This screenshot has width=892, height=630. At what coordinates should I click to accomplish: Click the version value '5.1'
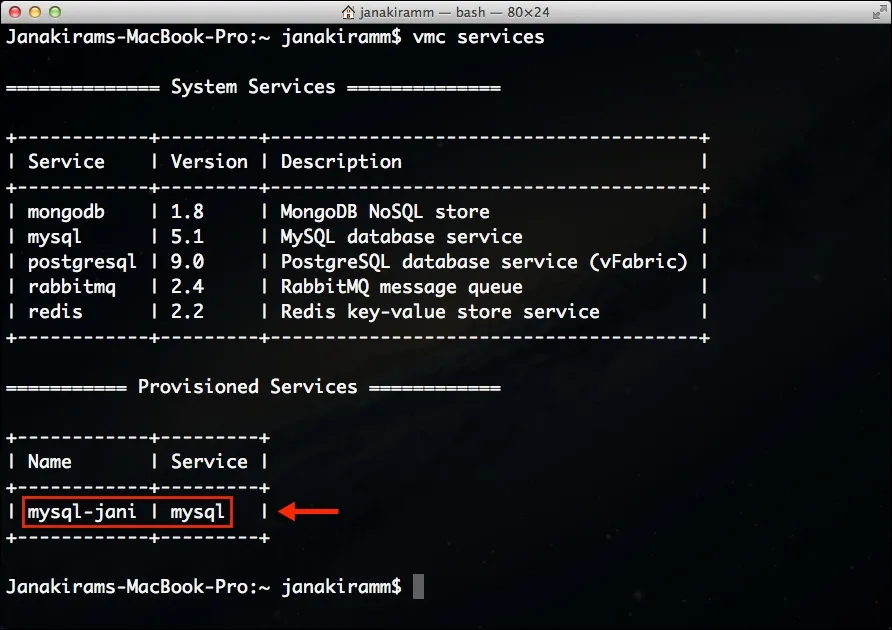188,237
